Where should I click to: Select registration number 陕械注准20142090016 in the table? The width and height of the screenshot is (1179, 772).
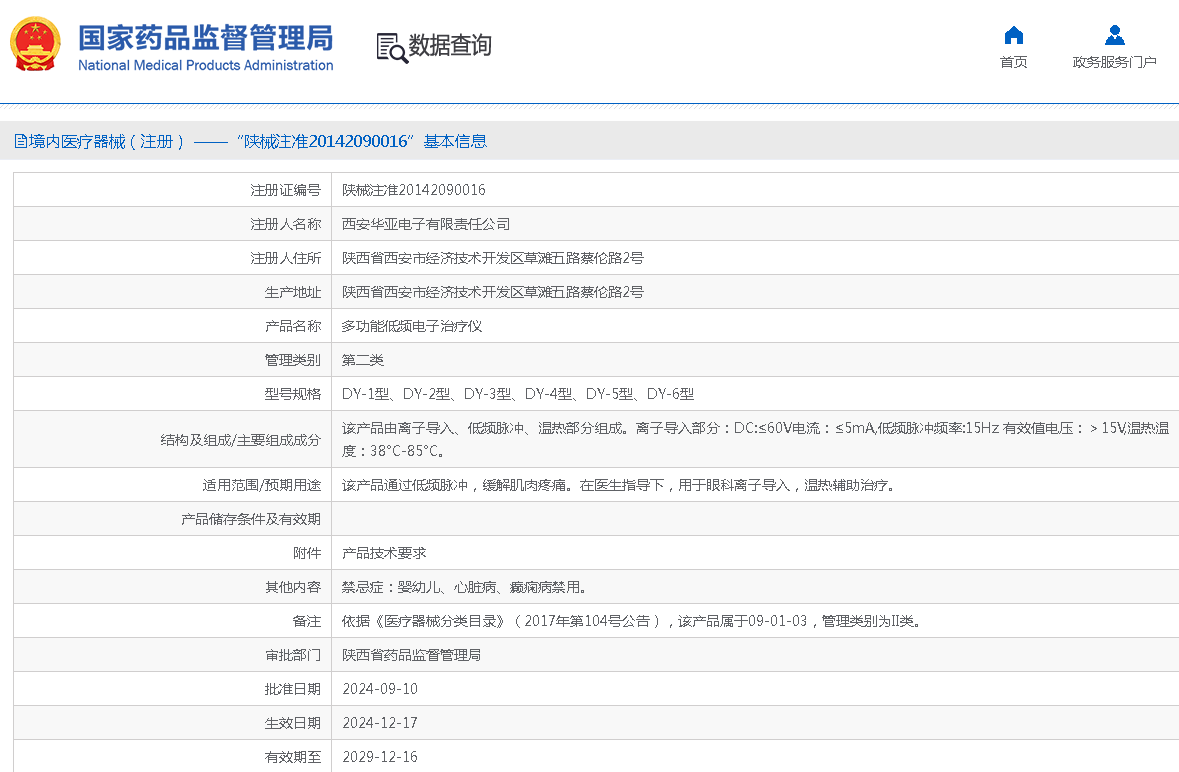(414, 190)
